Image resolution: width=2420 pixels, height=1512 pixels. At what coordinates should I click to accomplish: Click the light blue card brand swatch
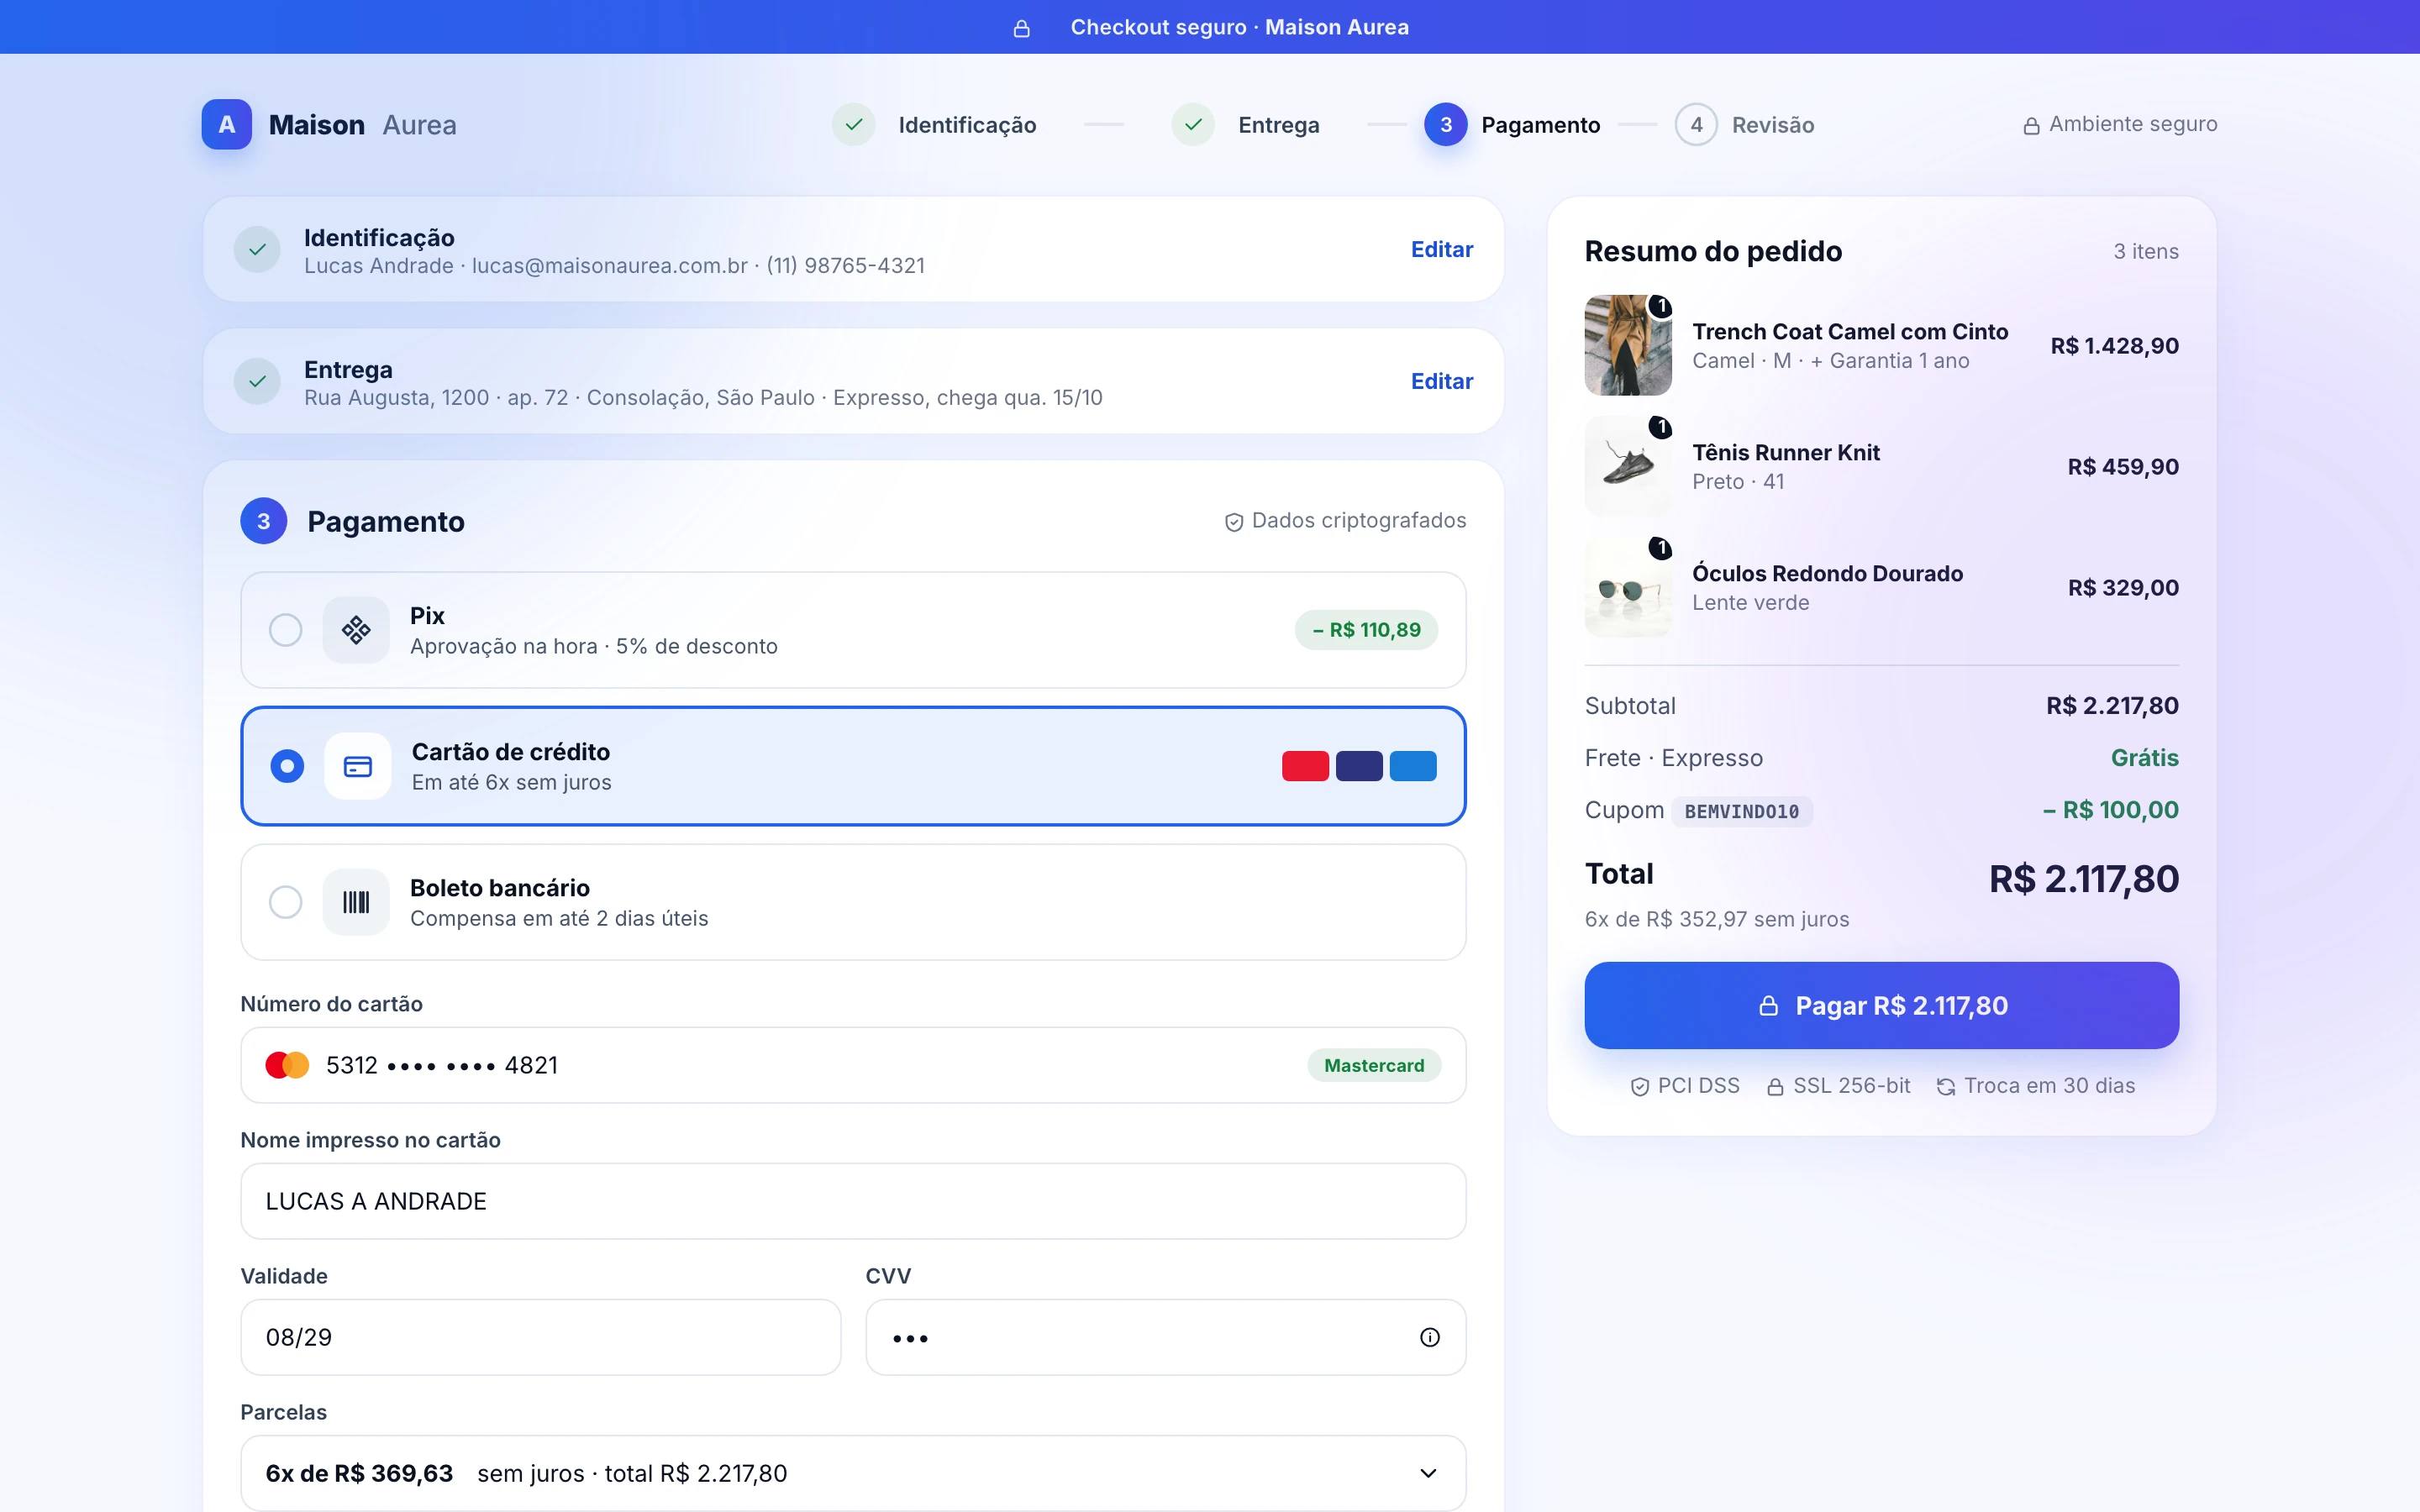coord(1413,766)
